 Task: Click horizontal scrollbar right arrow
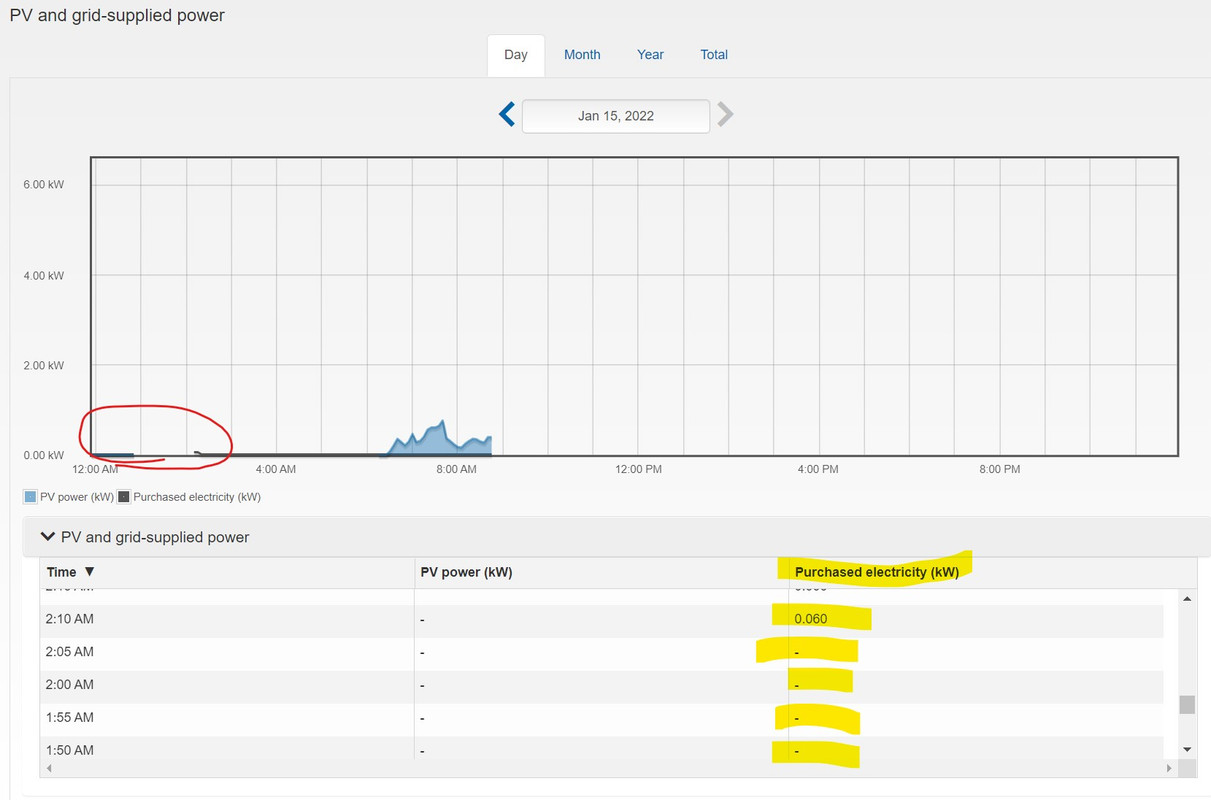(1170, 768)
